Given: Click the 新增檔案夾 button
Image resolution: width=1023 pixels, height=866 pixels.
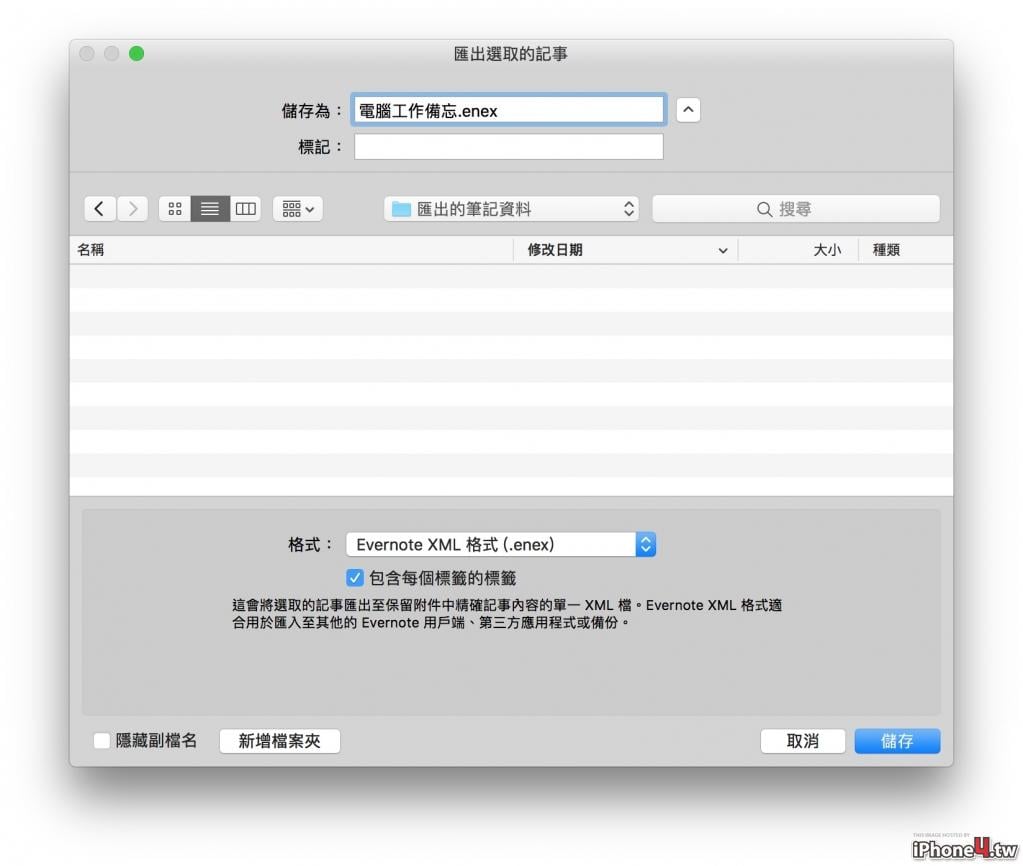Looking at the screenshot, I should pyautogui.click(x=280, y=741).
